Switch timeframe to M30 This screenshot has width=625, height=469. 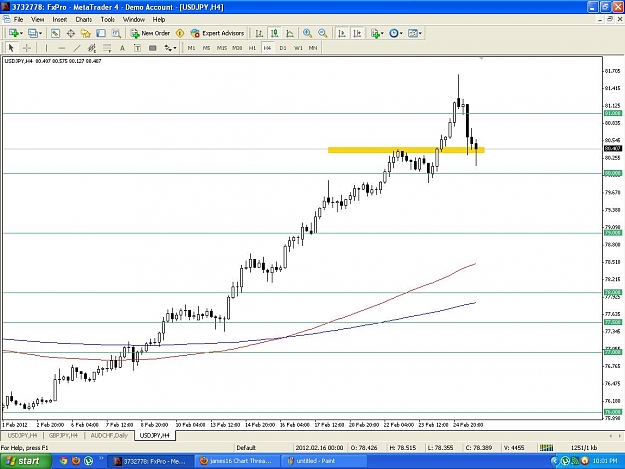[x=237, y=48]
